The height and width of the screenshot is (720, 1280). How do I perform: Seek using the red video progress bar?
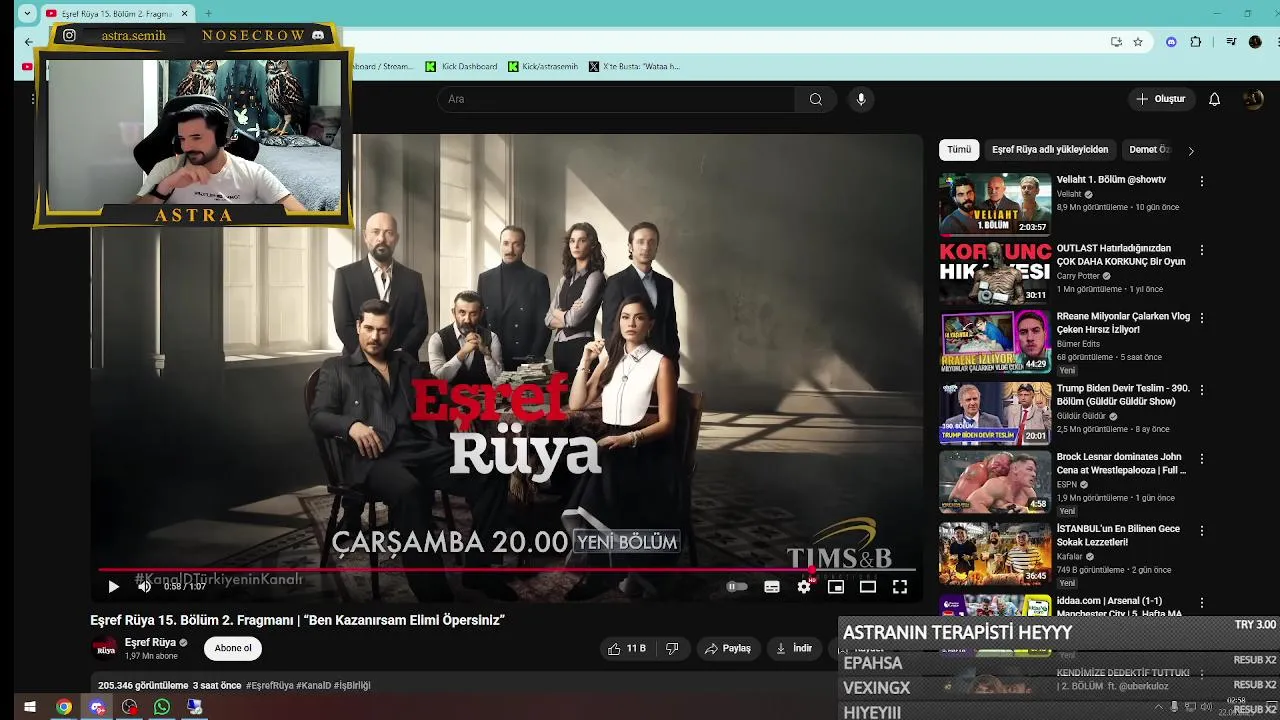[507, 570]
